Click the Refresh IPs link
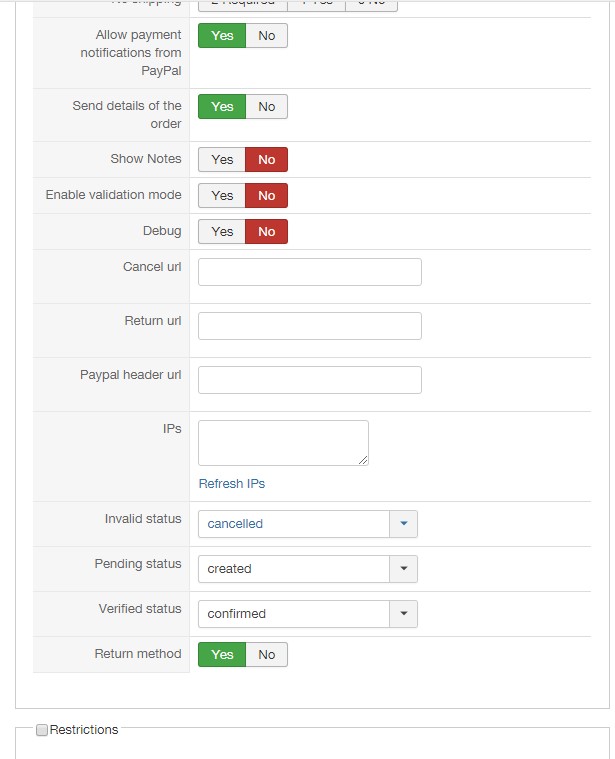Screen dimensions: 615x759 coord(232,484)
